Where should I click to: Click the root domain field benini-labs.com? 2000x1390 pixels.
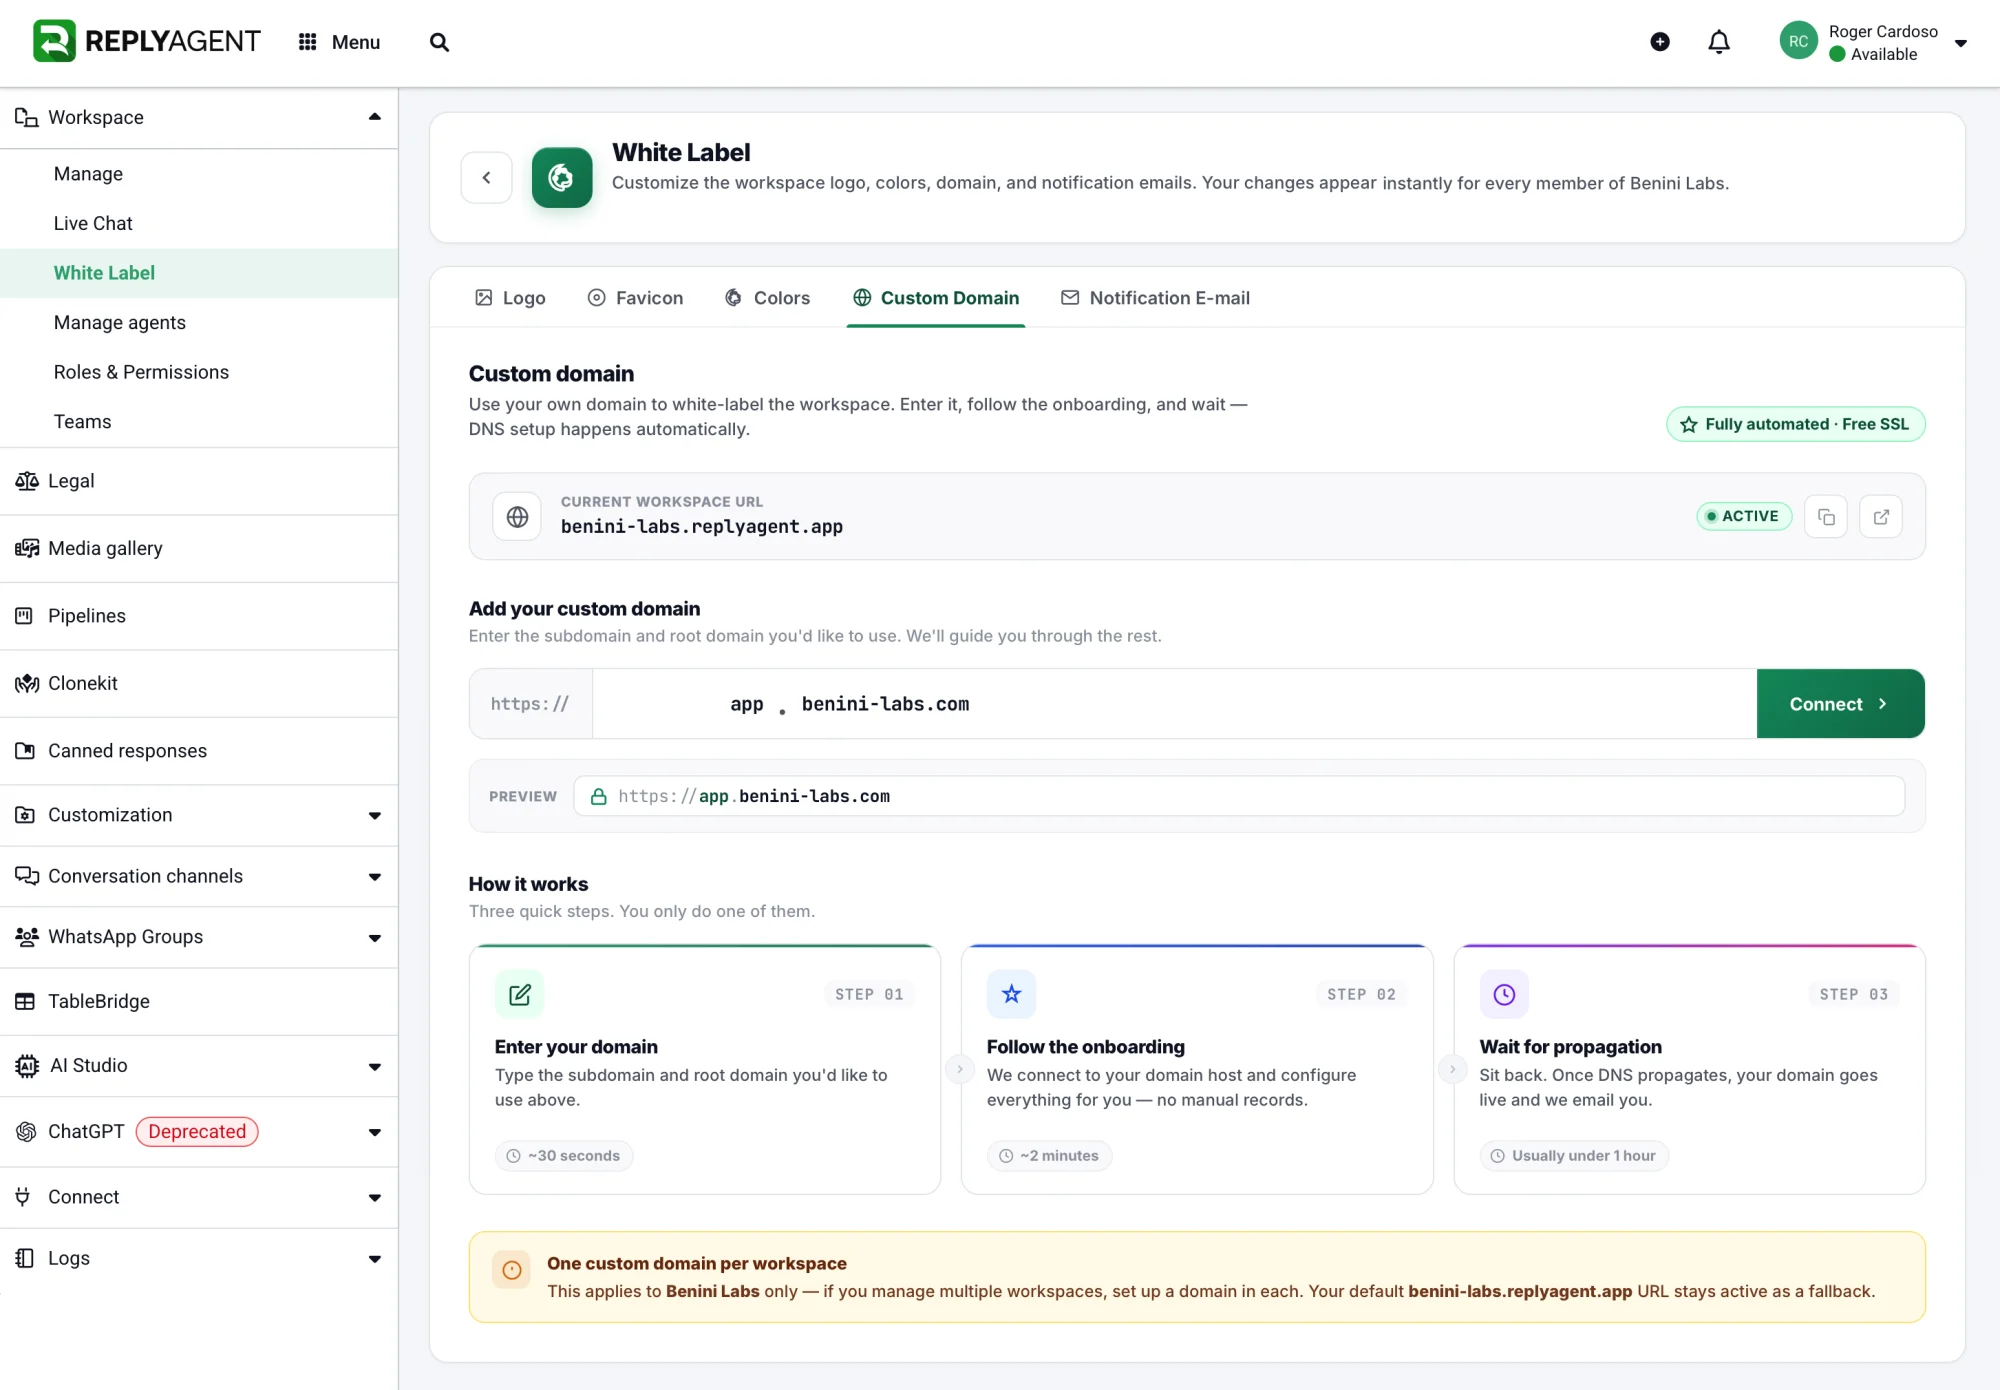(x=1273, y=704)
